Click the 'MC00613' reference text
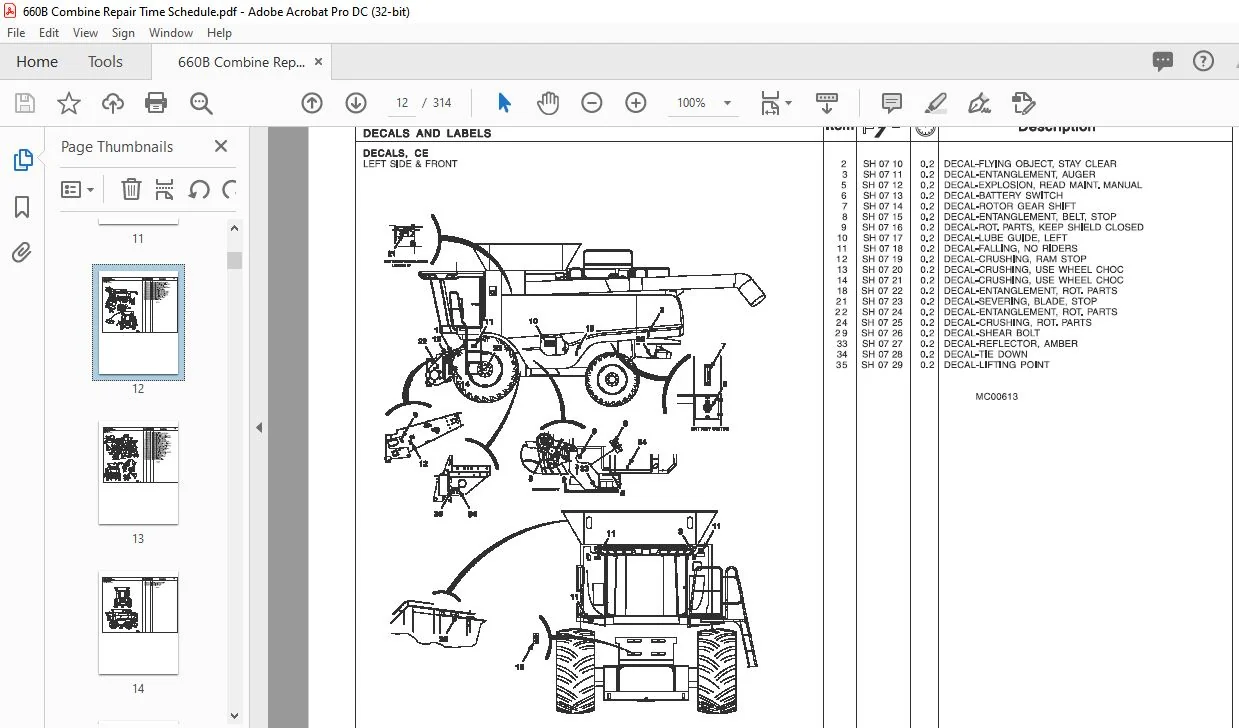The width and height of the screenshot is (1239, 728). [x=996, y=397]
